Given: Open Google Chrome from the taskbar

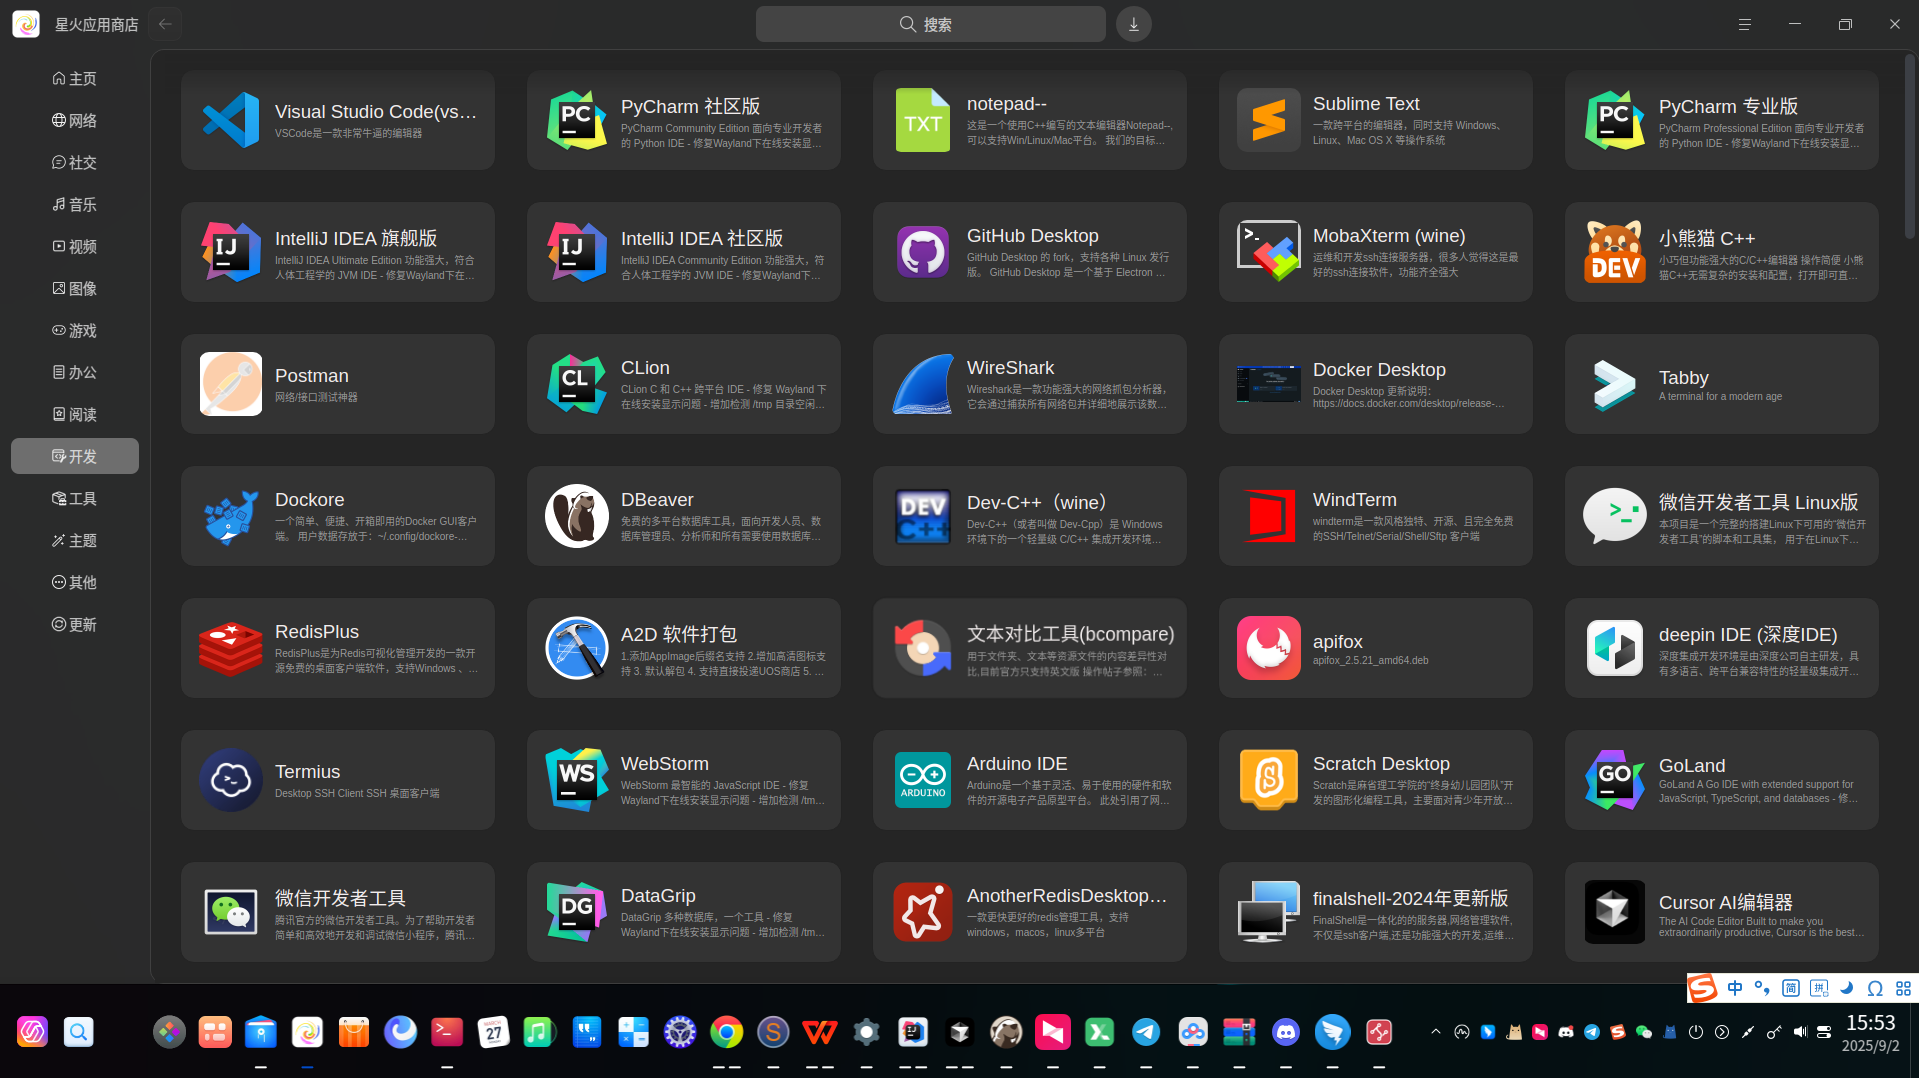Looking at the screenshot, I should click(x=727, y=1032).
